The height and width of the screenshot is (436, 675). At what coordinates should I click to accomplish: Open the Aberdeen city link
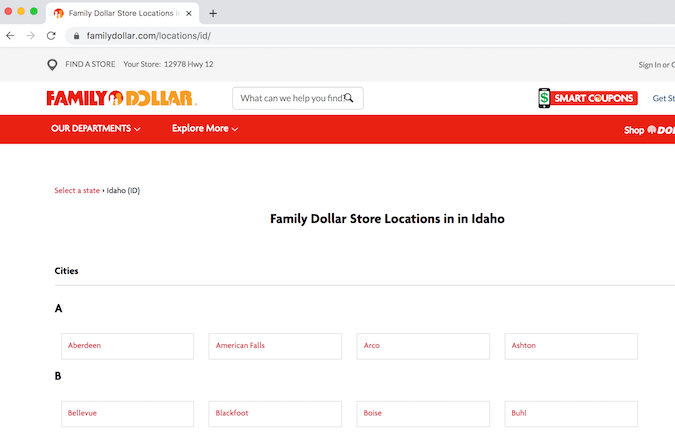127,346
